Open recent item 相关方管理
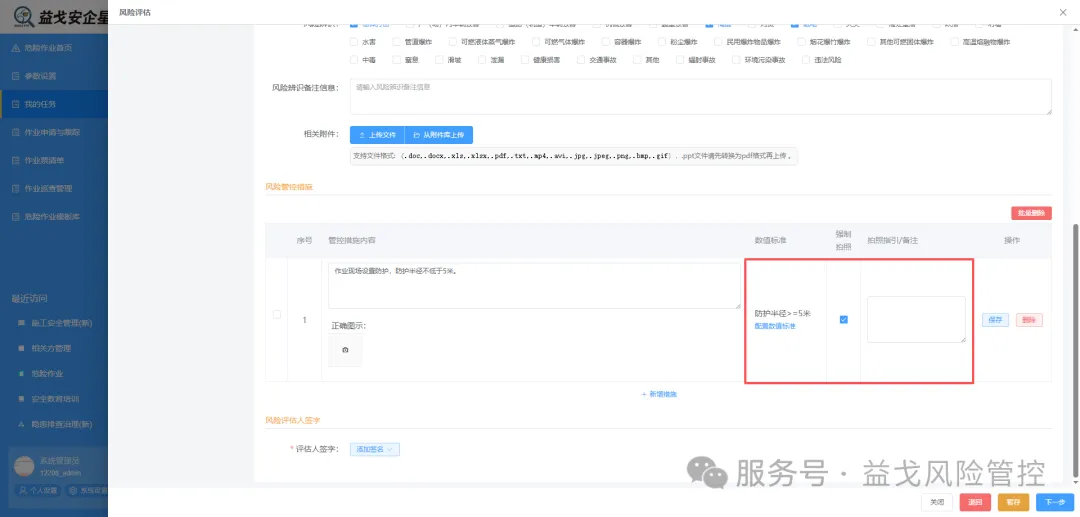Screen dimensions: 1080x517 (45, 348)
